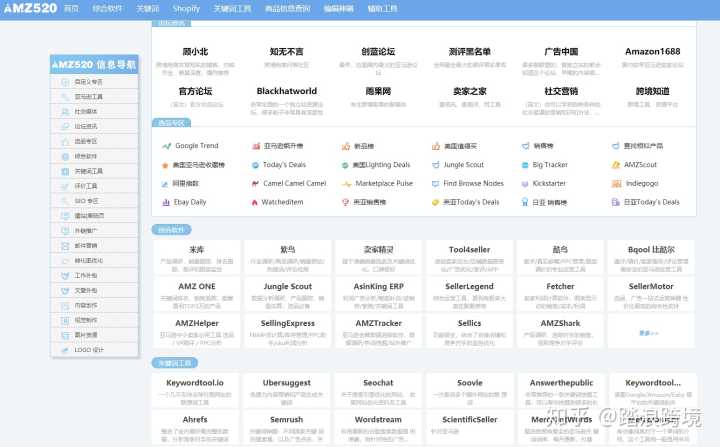Screen dimensions: 720x447
Task: Click the Big Tracker icon
Action: coord(525,165)
